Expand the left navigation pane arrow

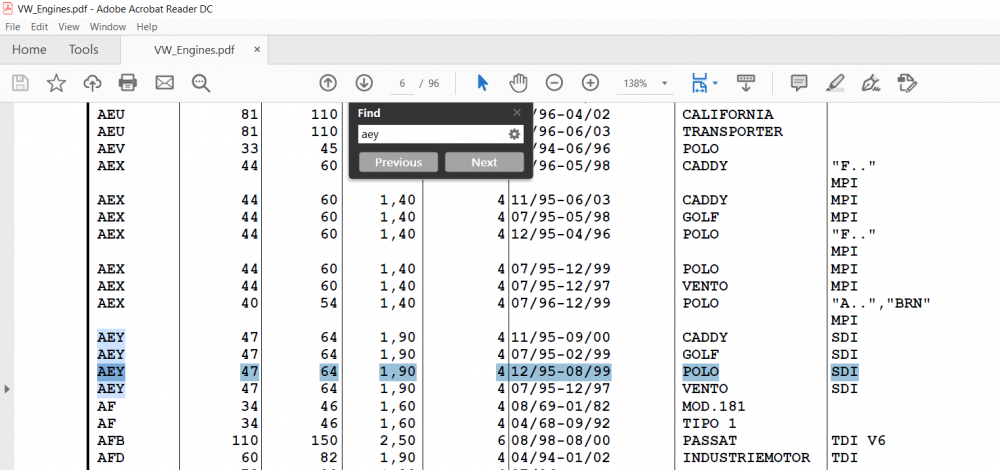[7, 388]
